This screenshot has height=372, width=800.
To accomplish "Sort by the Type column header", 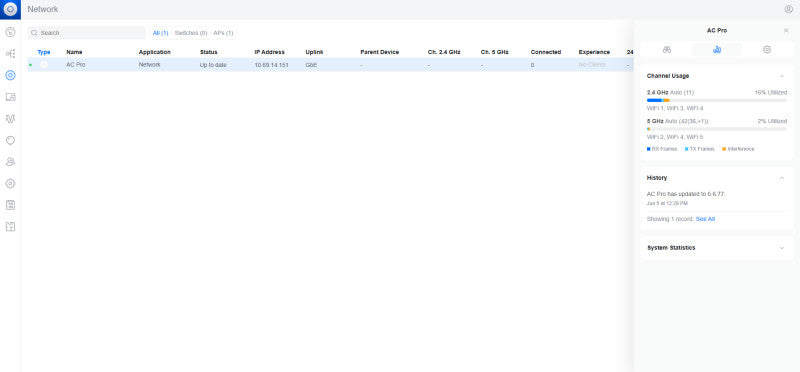I will (44, 52).
